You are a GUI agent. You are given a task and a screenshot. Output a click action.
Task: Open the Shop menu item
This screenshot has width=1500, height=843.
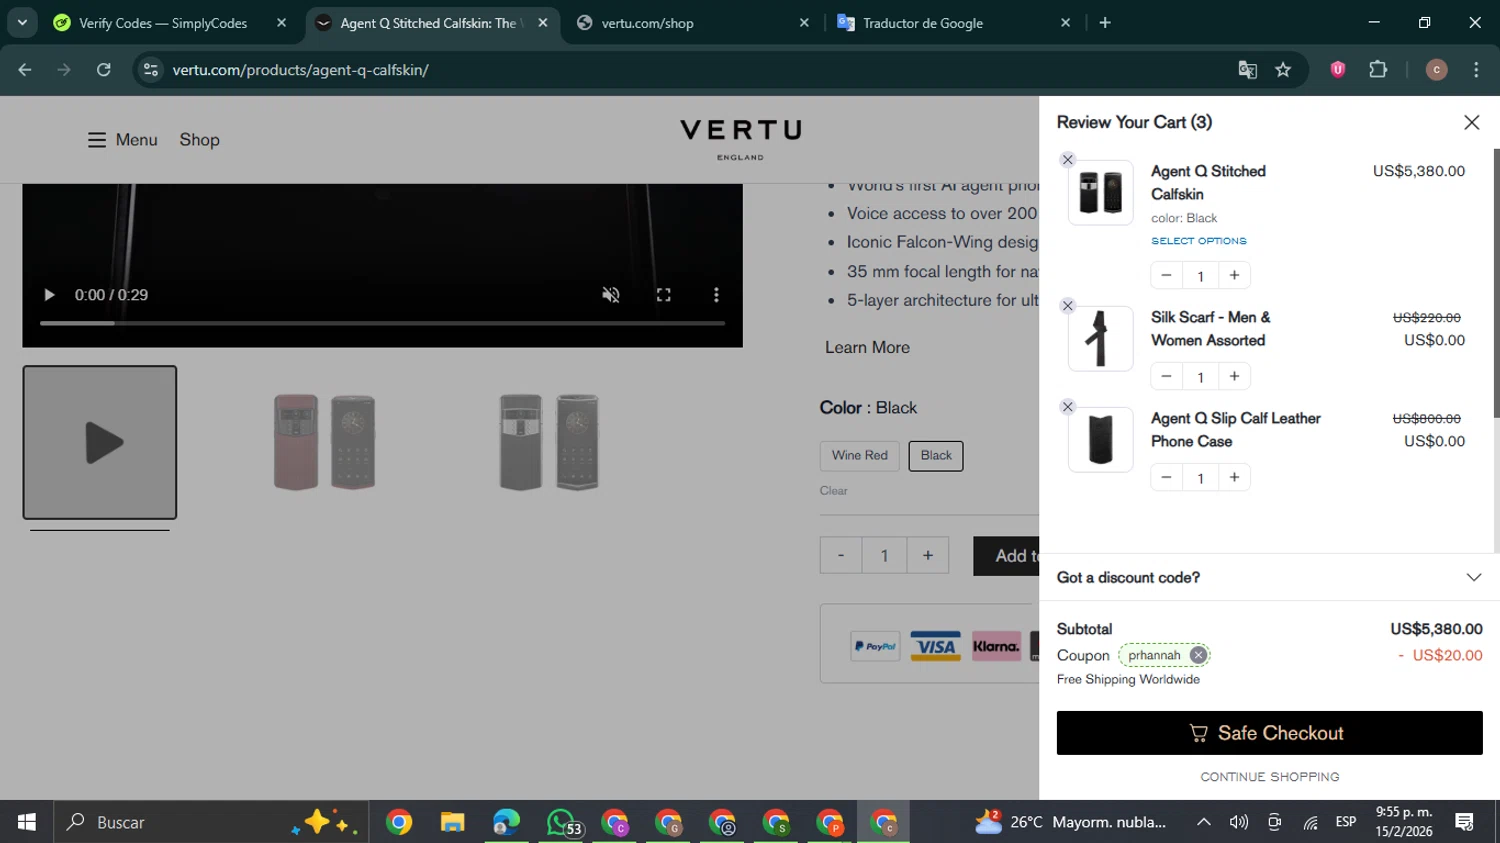[x=199, y=140]
